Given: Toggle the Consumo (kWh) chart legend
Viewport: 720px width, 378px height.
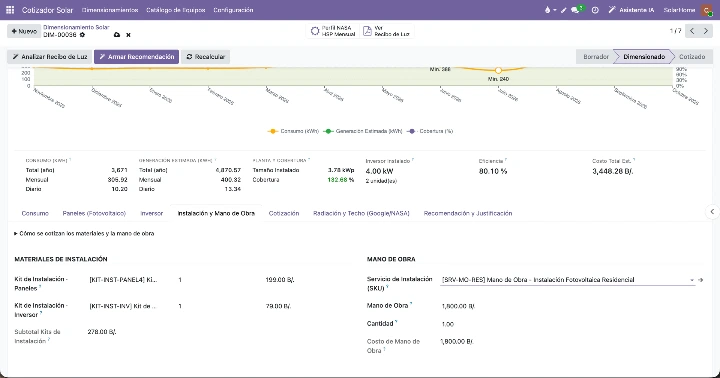Looking at the screenshot, I should pos(293,131).
